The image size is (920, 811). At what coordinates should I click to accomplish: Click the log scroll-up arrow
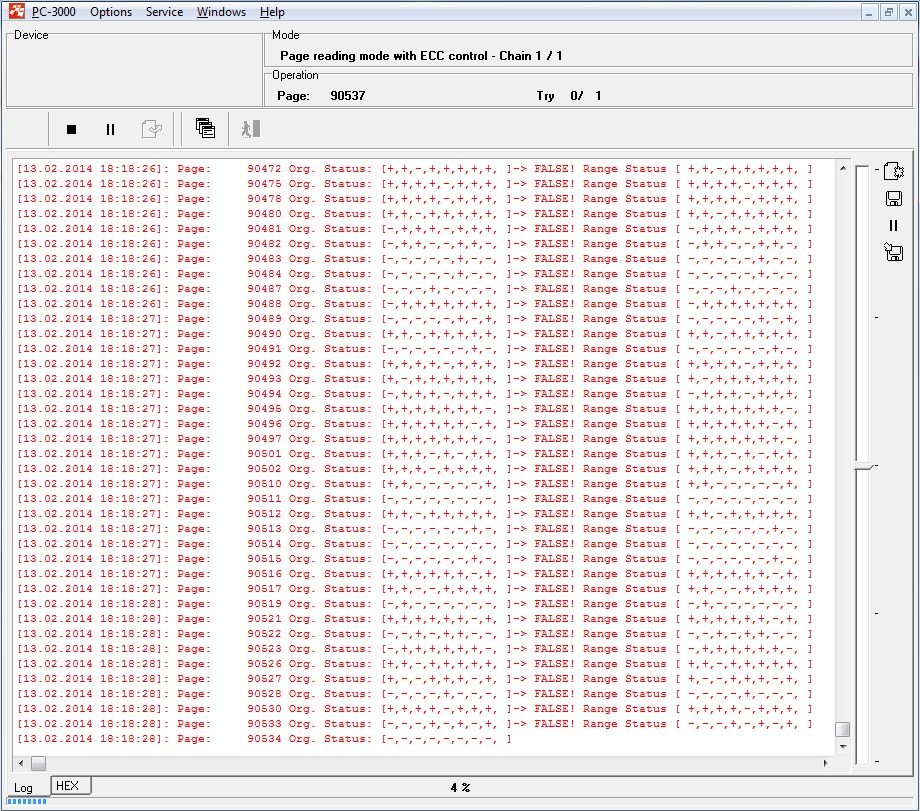843,168
